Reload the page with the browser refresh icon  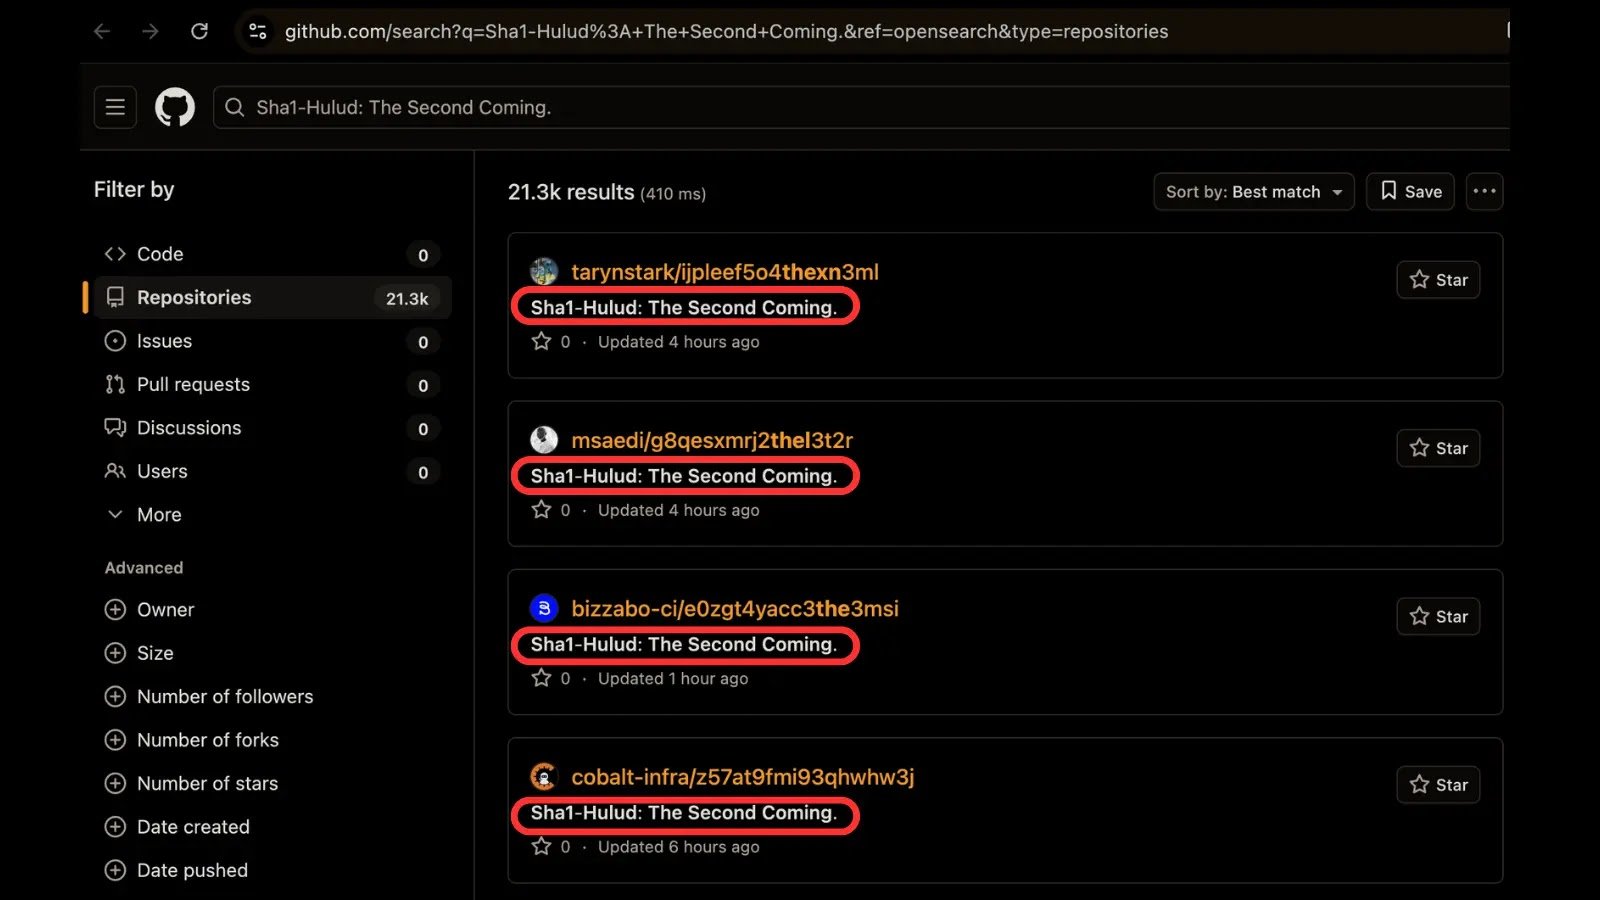tap(199, 31)
